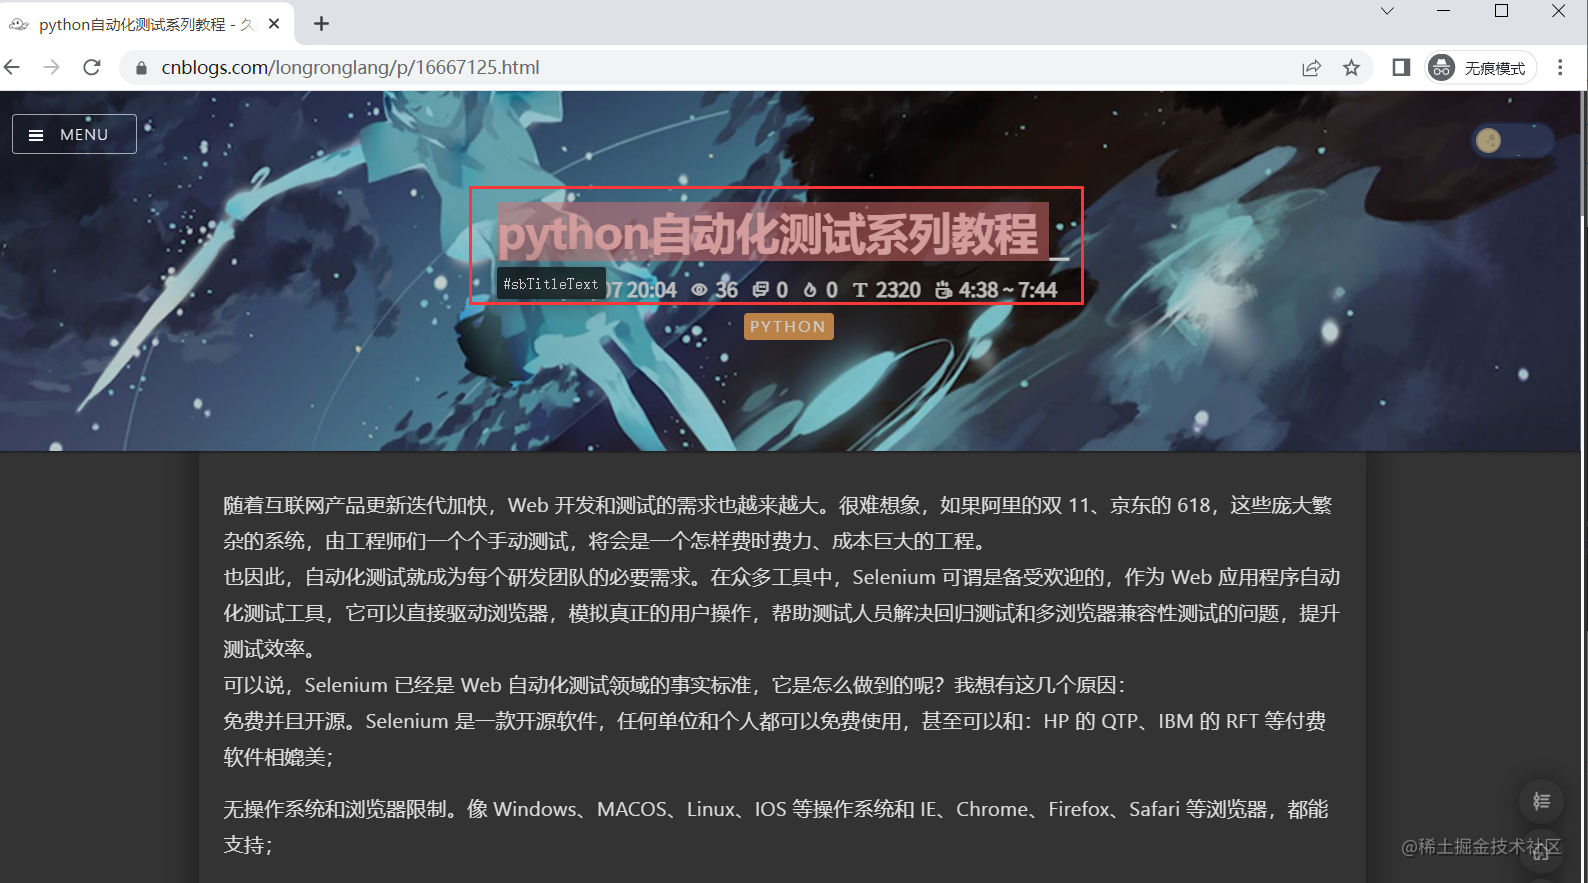Click the address bar URL
1588x883 pixels.
click(350, 67)
